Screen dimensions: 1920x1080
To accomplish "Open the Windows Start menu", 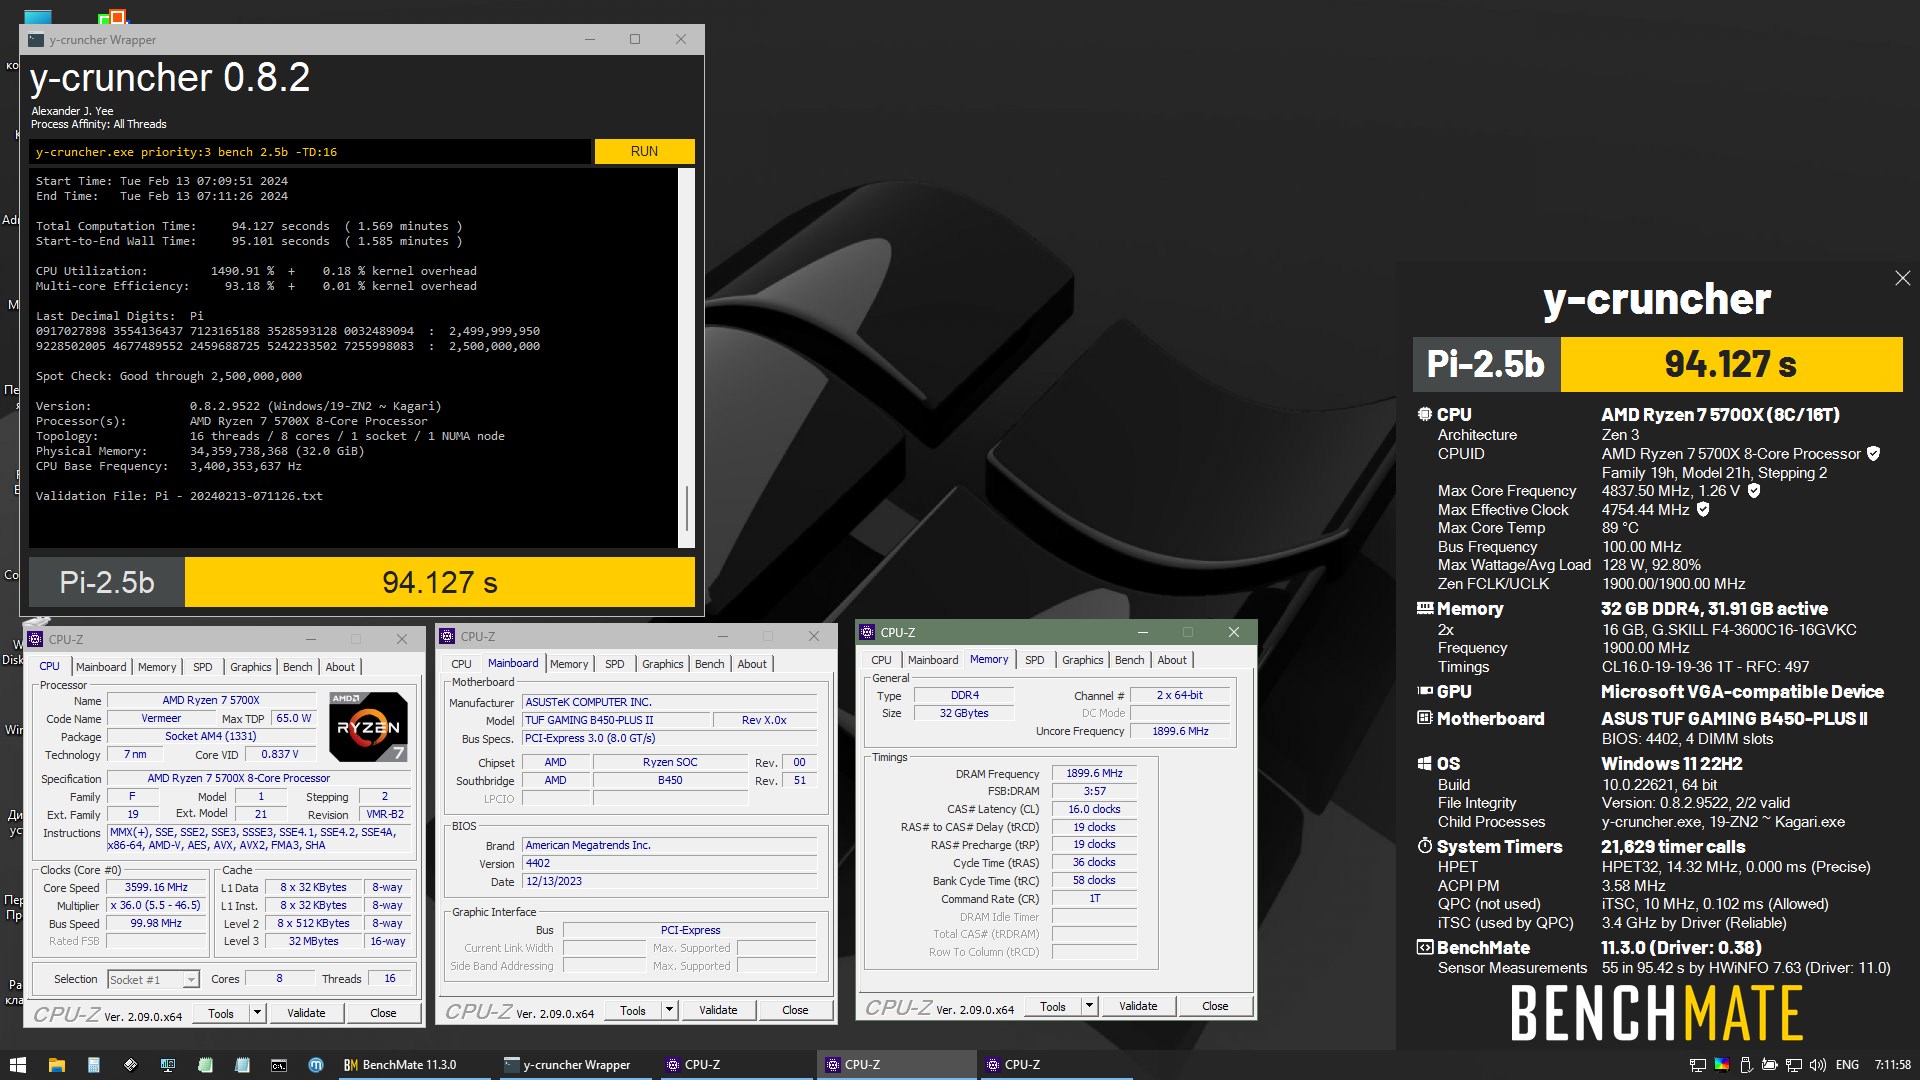I will [17, 1065].
